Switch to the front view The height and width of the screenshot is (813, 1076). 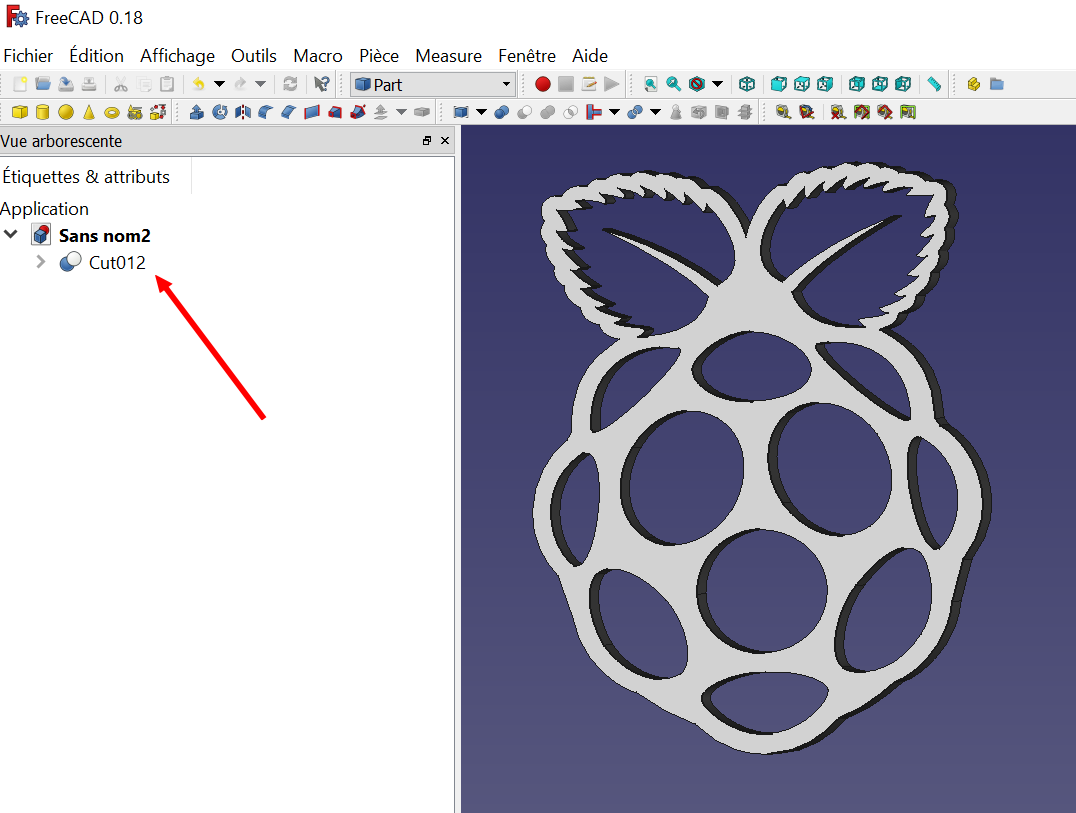[778, 84]
